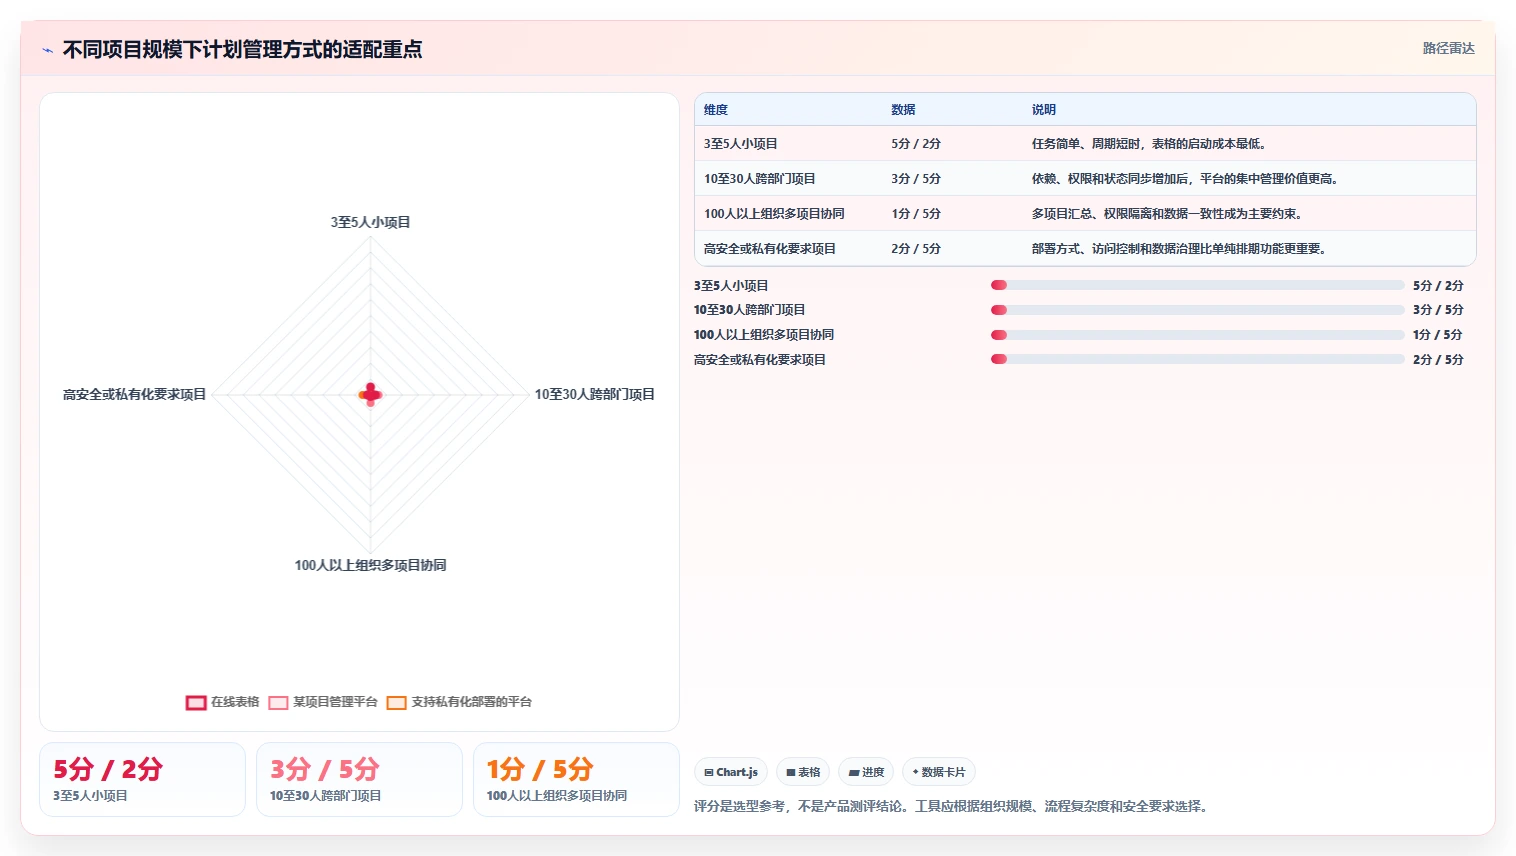The image size is (1516, 856).
Task: Click progress bar for 10至30人跨部门项目
Action: [1198, 310]
